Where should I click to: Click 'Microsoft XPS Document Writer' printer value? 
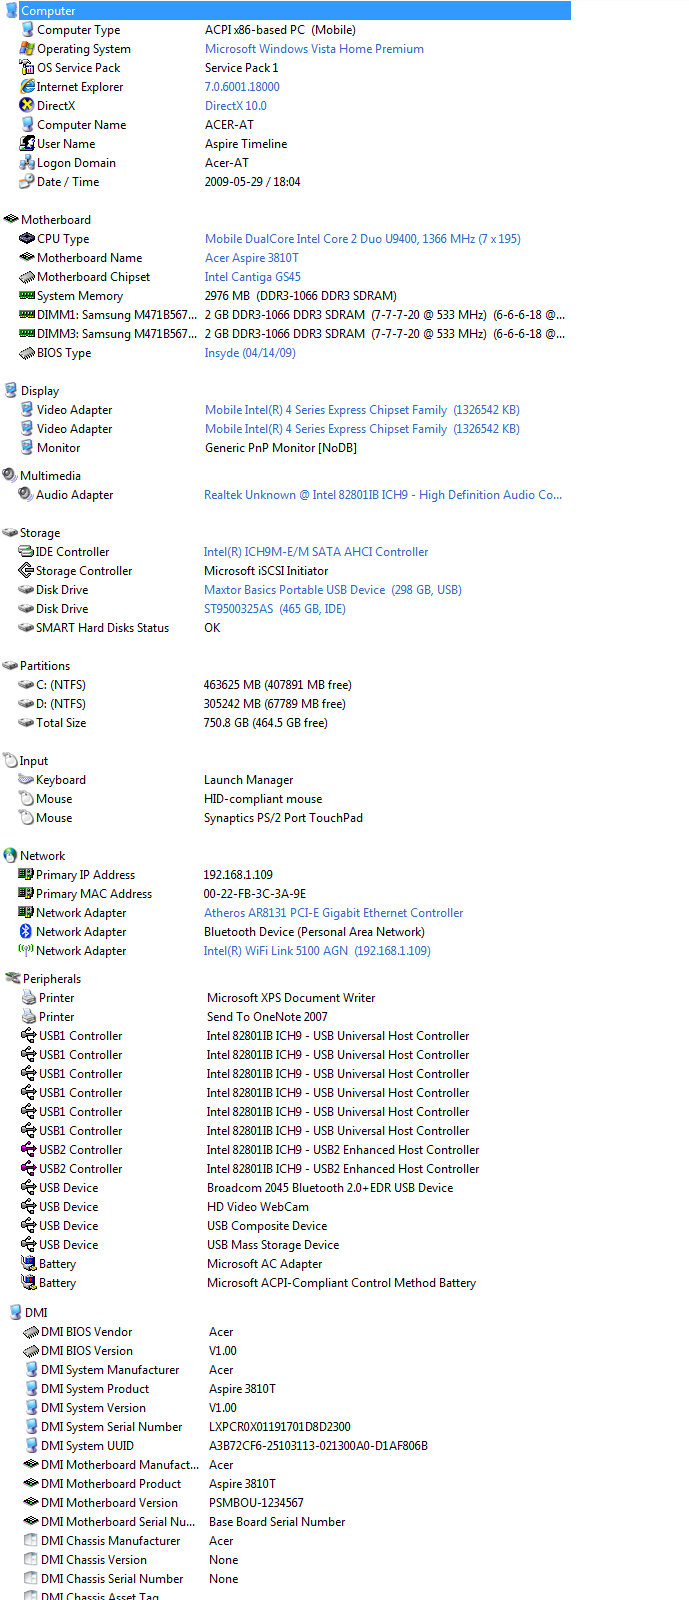[291, 998]
